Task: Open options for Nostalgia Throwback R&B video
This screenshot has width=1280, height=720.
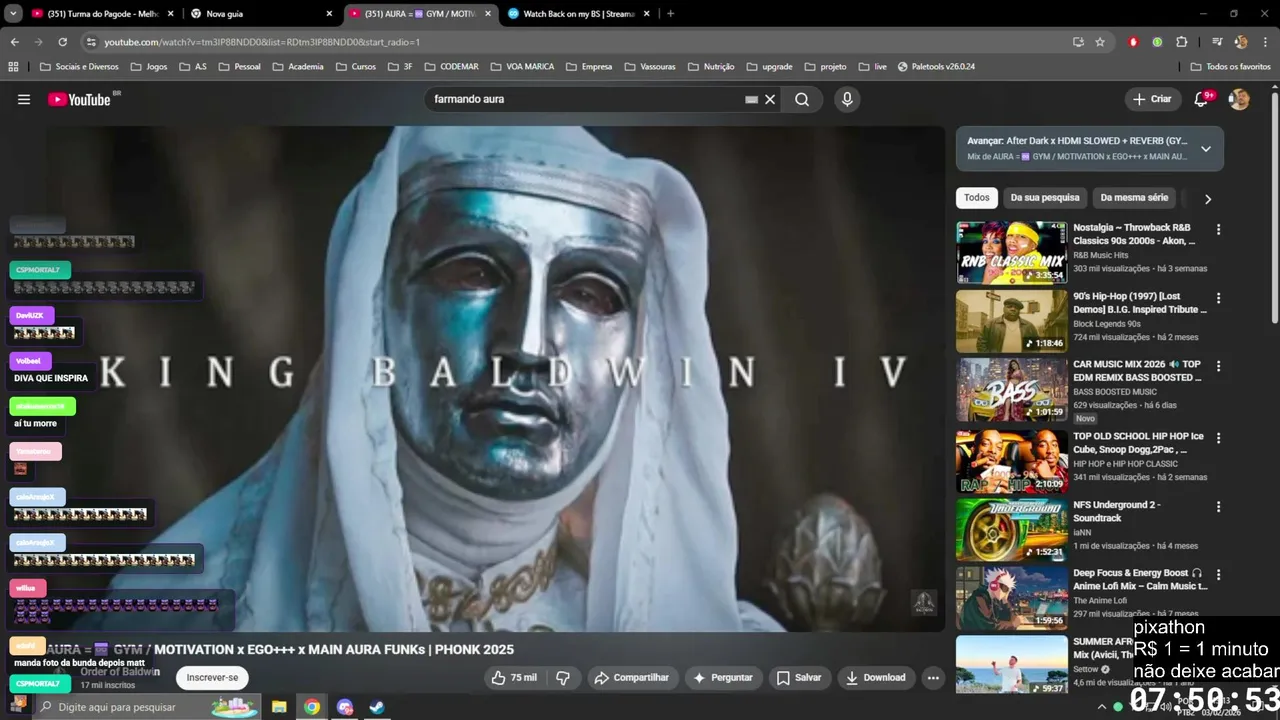Action: tap(1218, 229)
